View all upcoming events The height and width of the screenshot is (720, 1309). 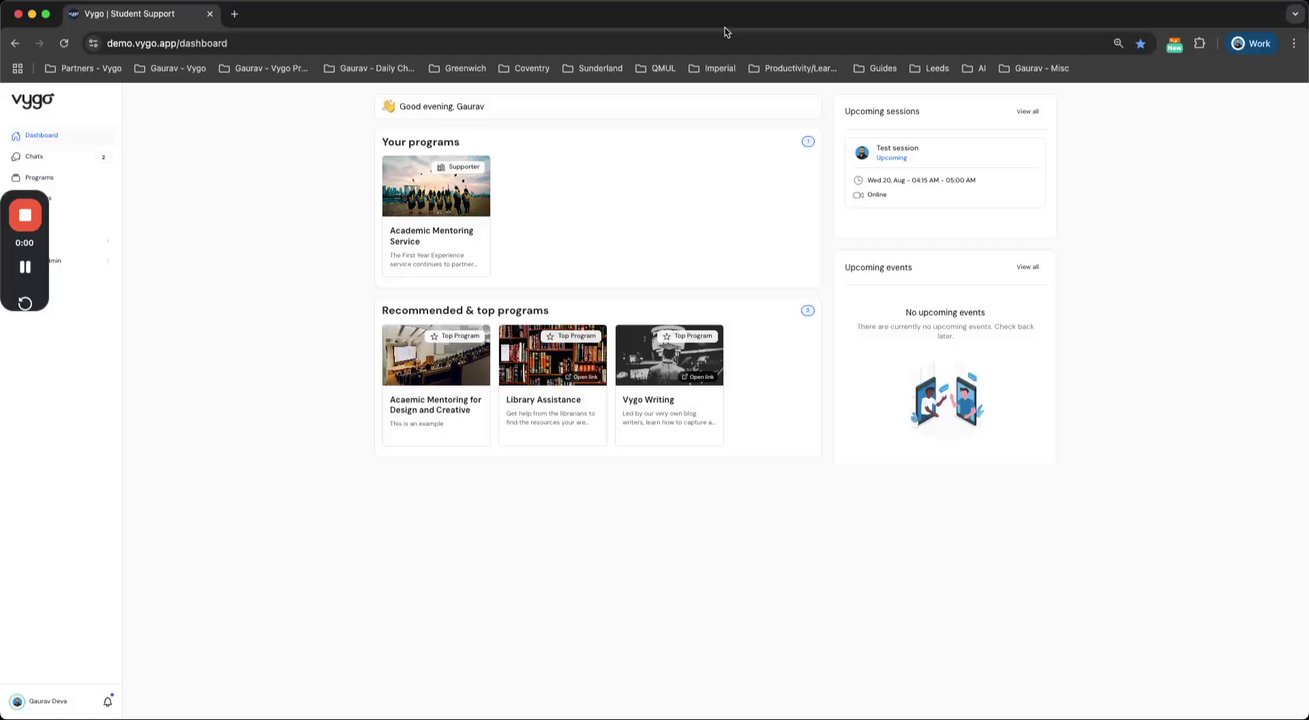(1028, 267)
